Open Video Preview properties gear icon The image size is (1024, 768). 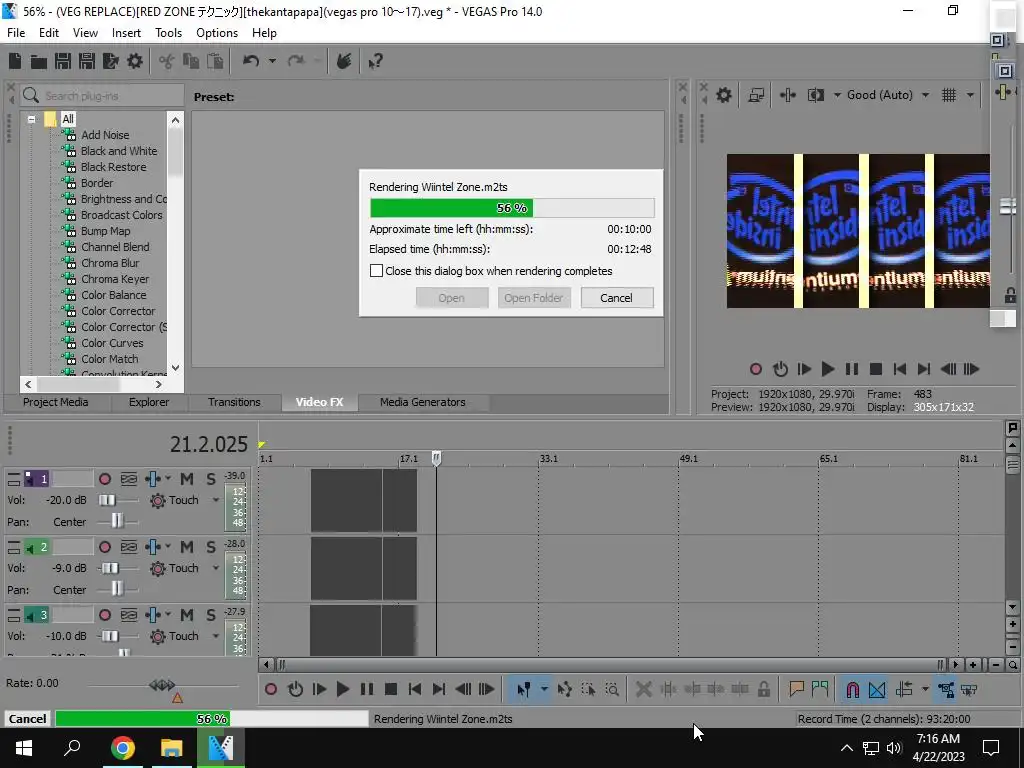click(724, 95)
